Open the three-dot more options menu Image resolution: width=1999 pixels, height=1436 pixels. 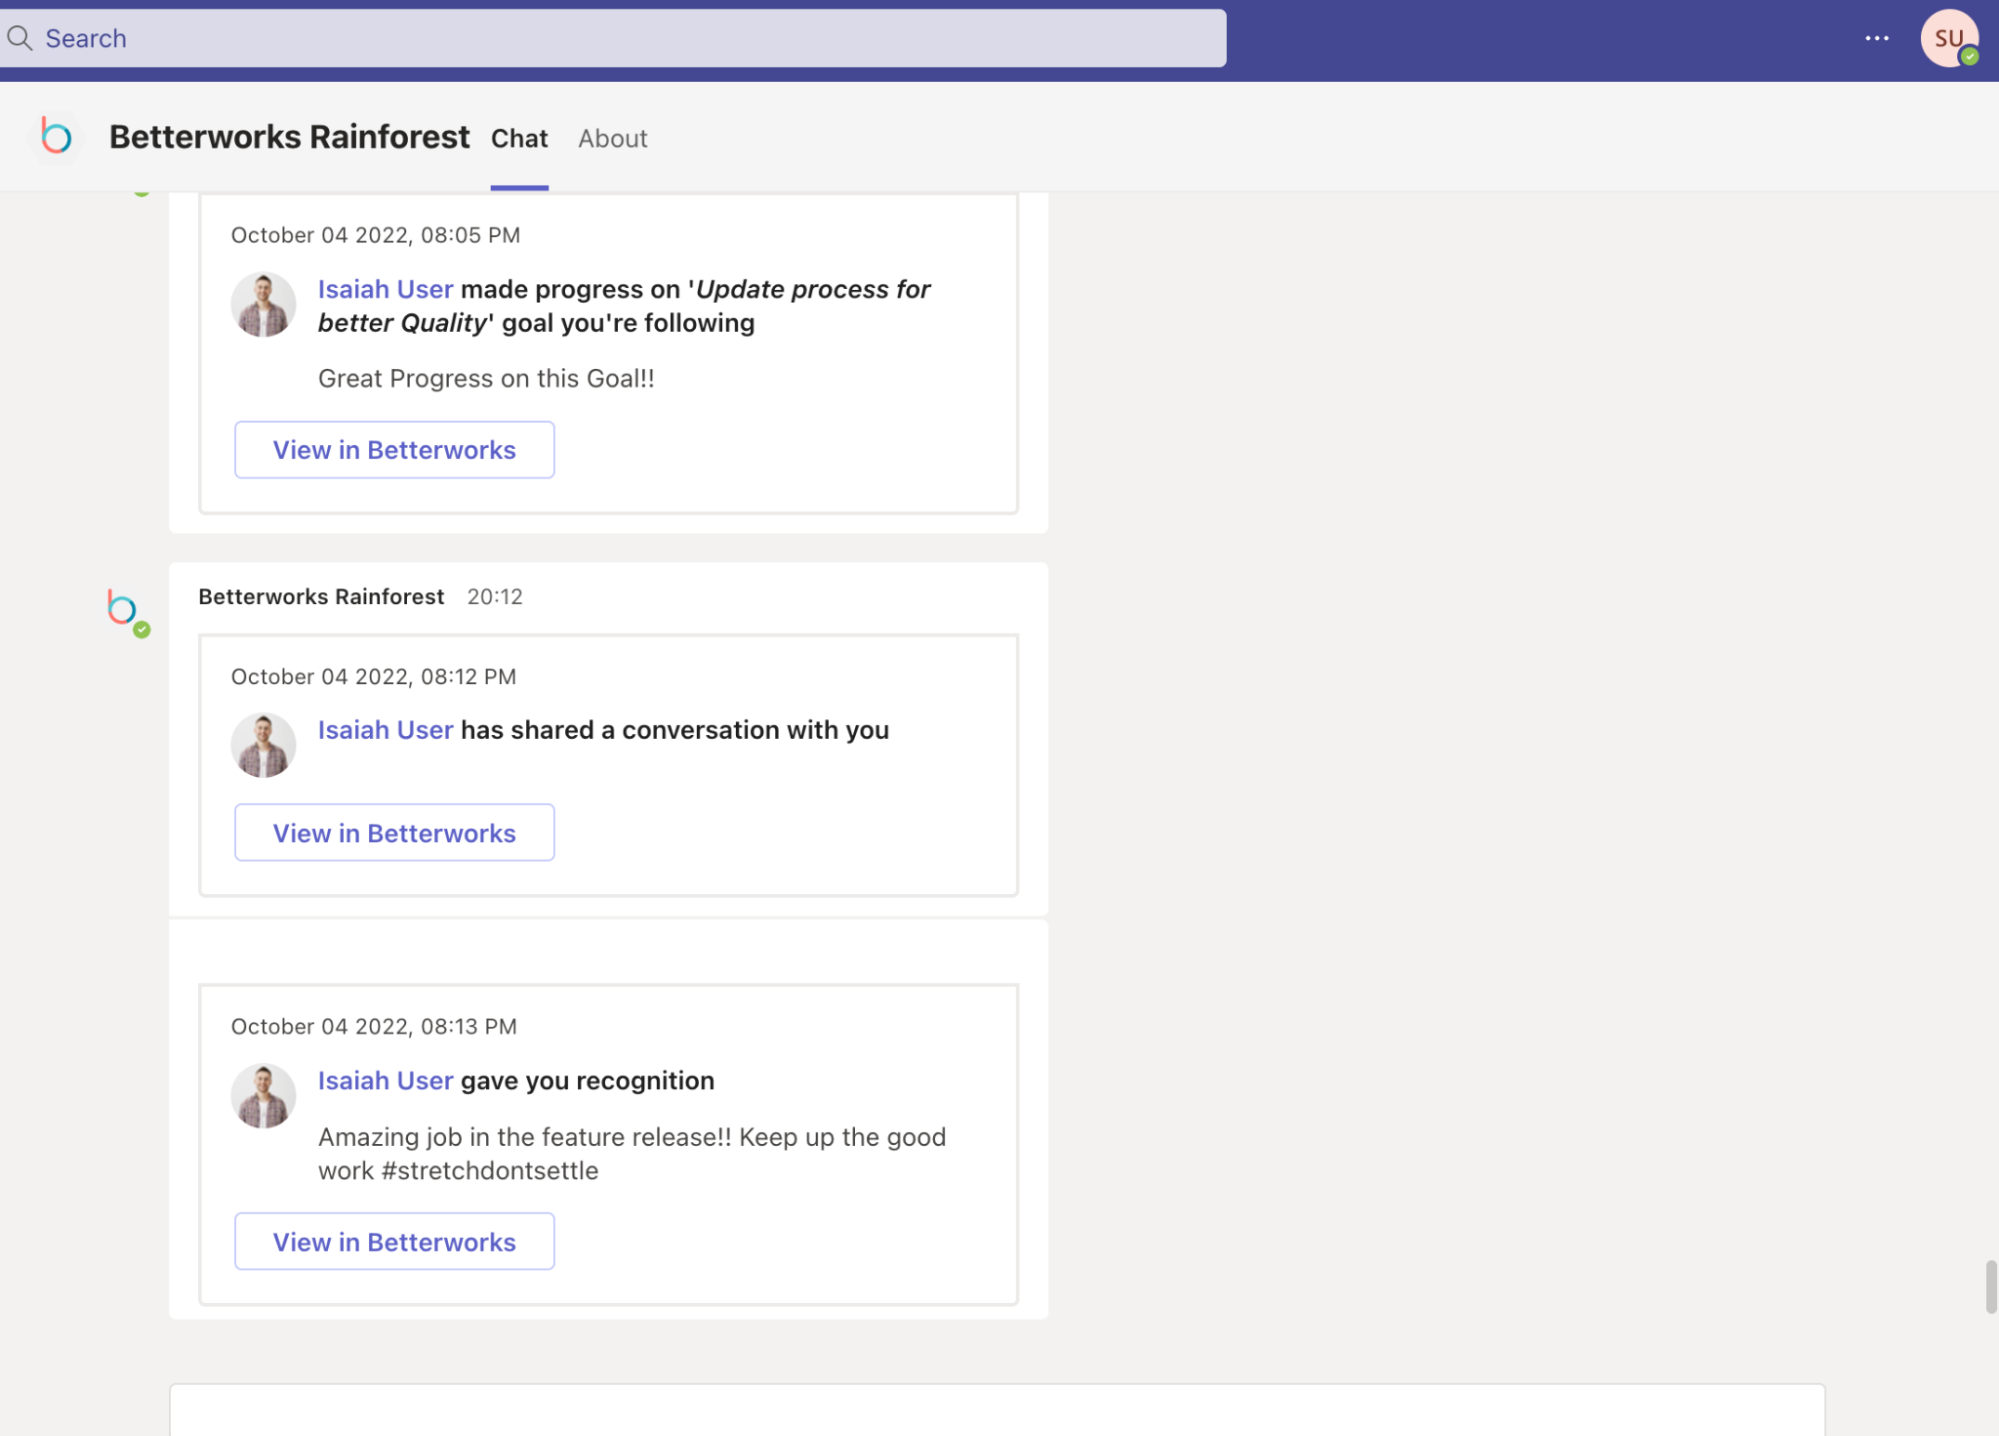coord(1877,38)
